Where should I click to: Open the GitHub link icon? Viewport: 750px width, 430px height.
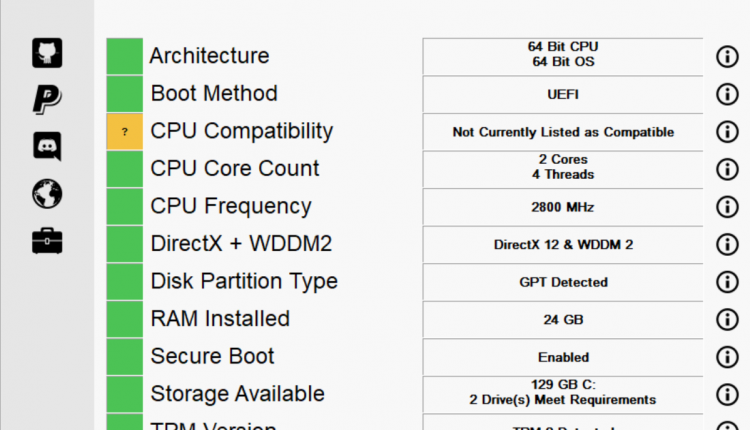click(47, 53)
